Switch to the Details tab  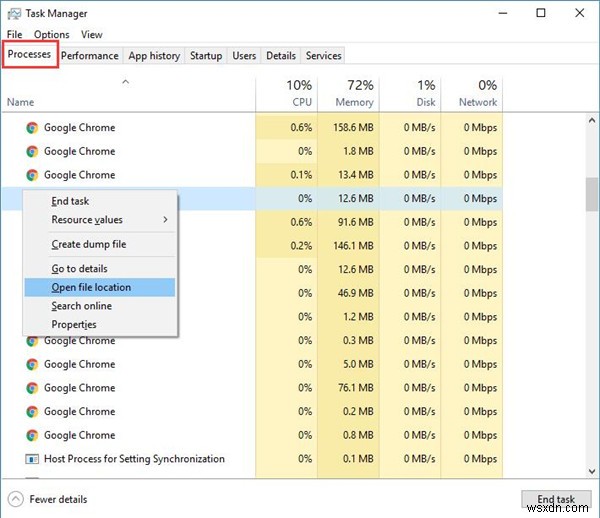tap(281, 56)
